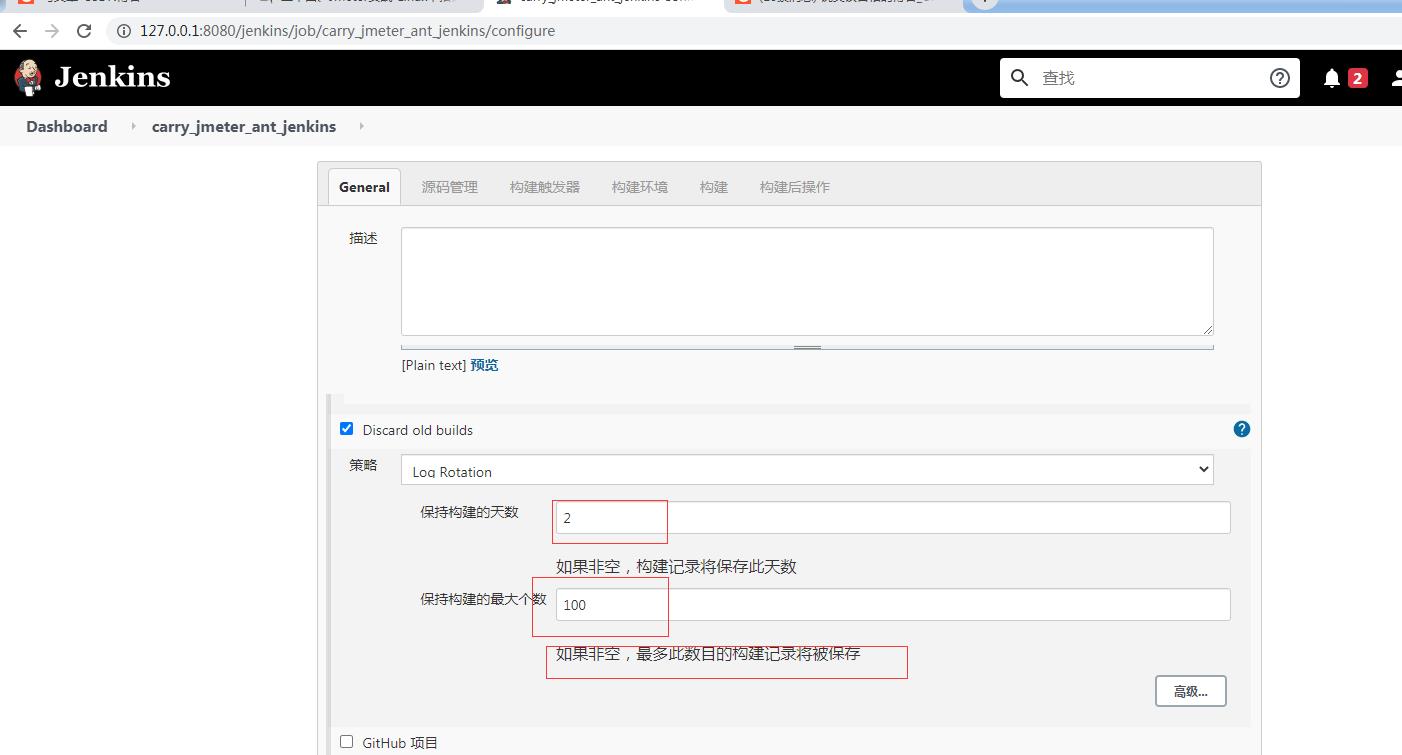This screenshot has height=755, width=1402.
Task: Switch to the active carry_jmeter browser tab
Action: click(605, 3)
